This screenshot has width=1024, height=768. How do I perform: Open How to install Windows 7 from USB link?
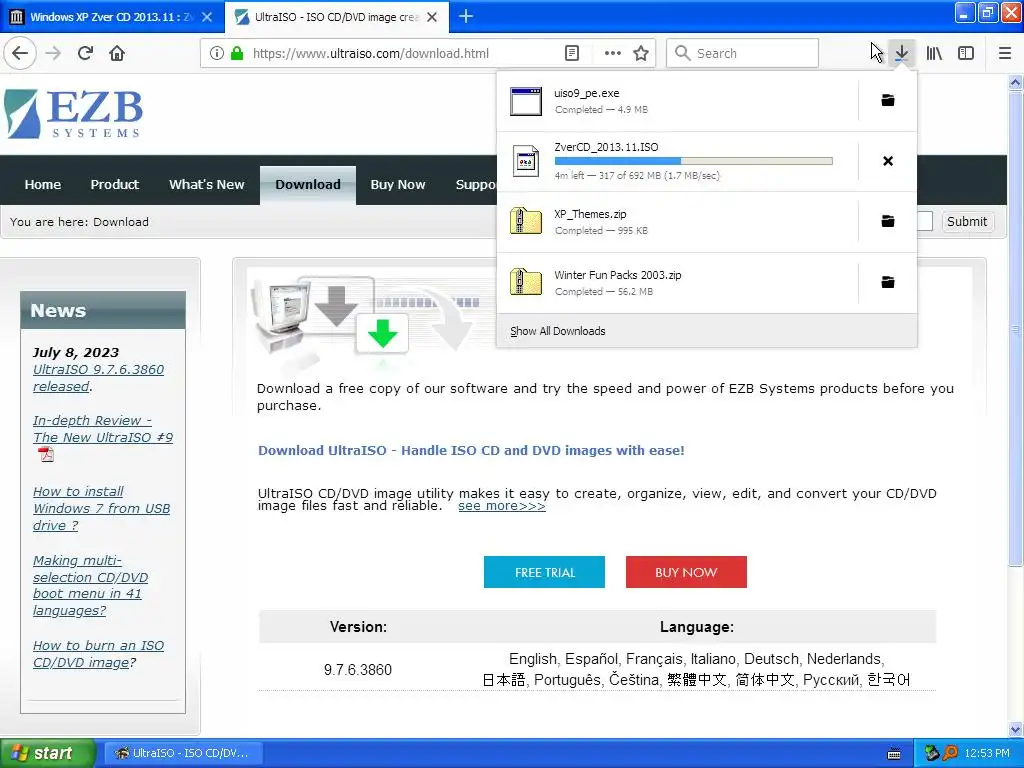pos(101,508)
